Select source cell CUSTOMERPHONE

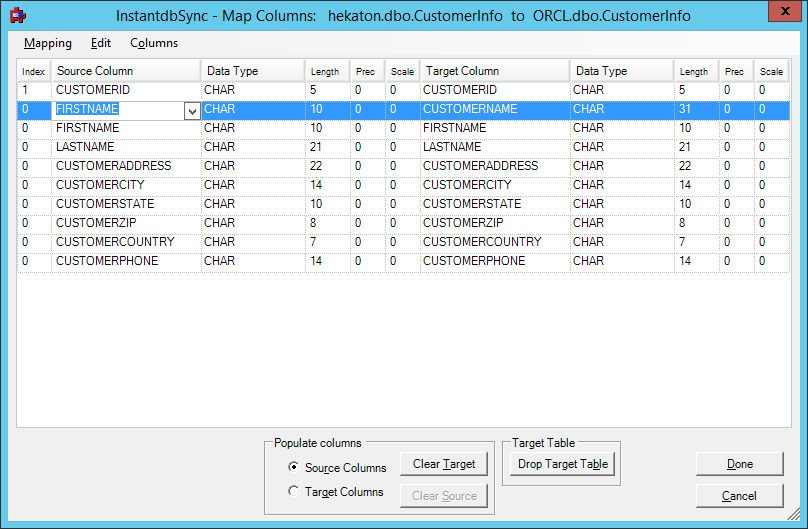point(126,262)
